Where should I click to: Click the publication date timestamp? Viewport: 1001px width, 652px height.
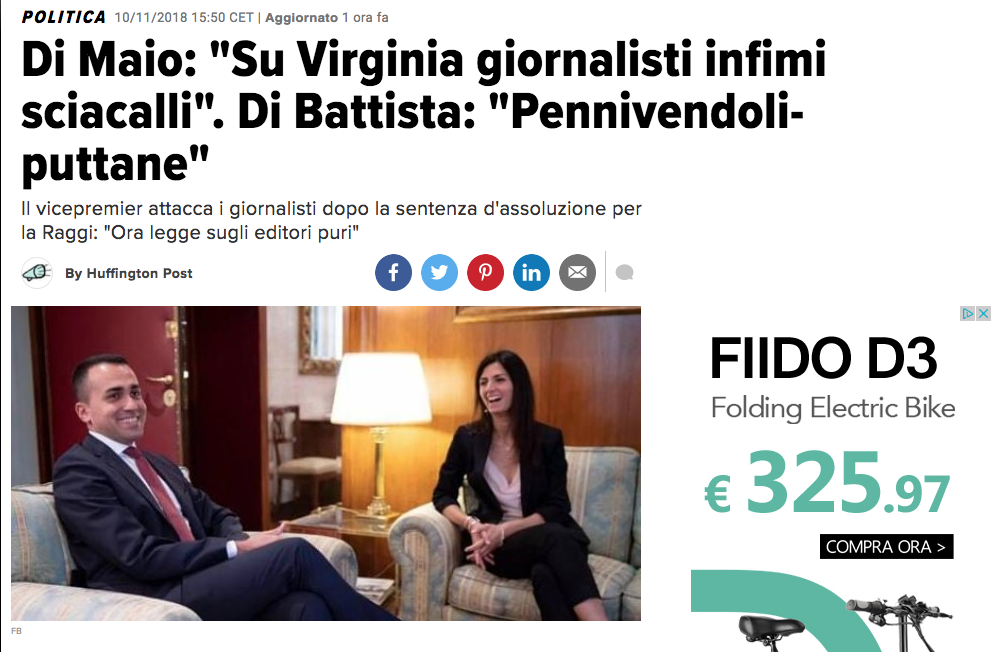click(184, 18)
